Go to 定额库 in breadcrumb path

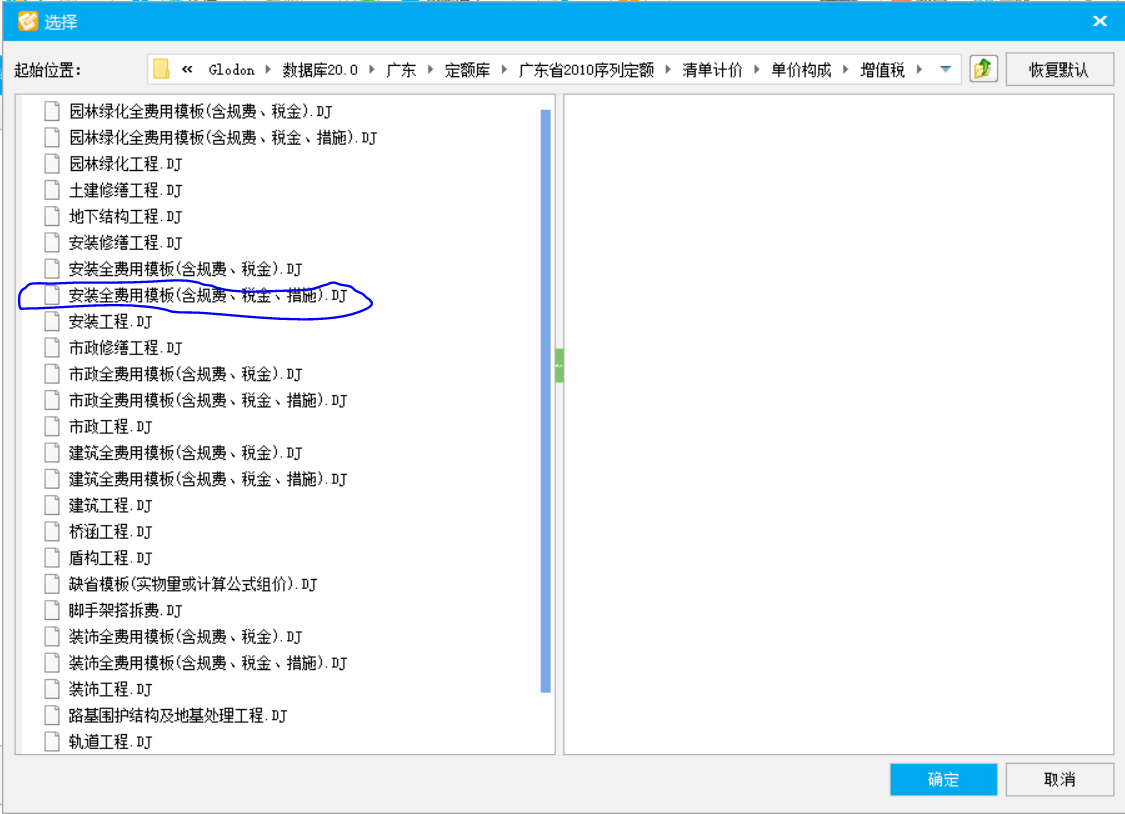click(467, 70)
